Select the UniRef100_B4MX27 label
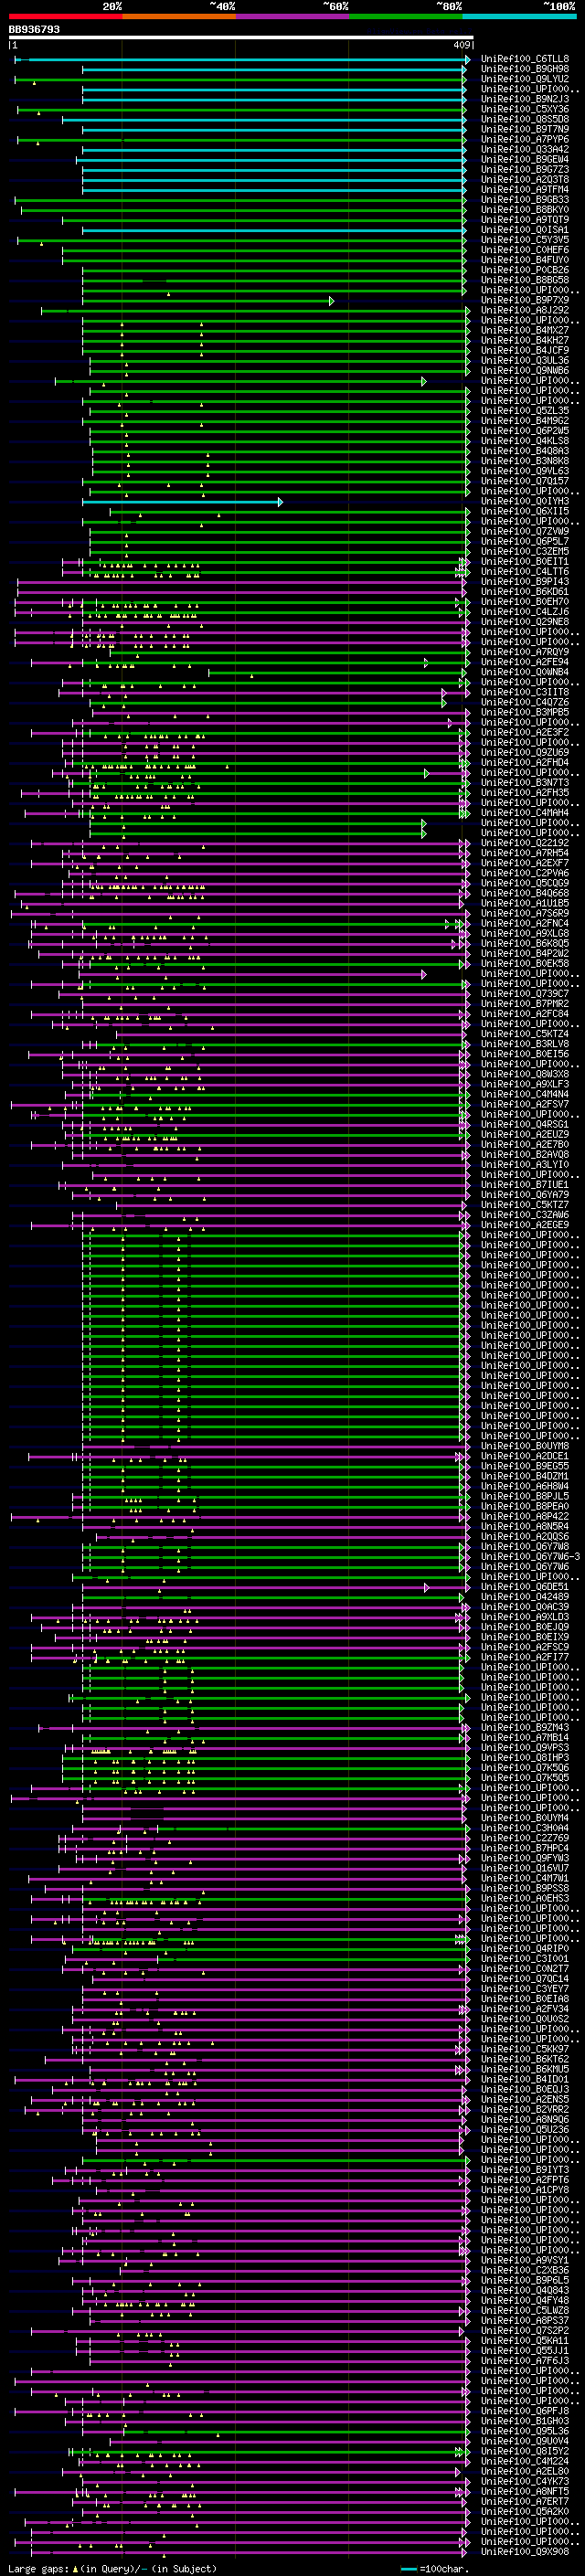 [x=525, y=330]
